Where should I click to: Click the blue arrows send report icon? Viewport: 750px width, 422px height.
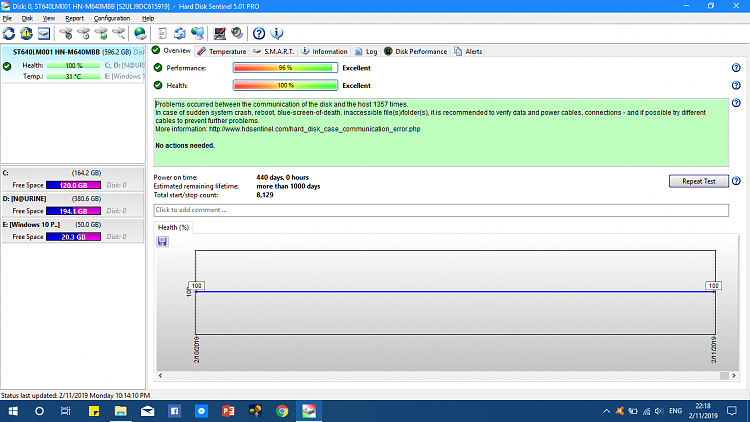click(180, 33)
